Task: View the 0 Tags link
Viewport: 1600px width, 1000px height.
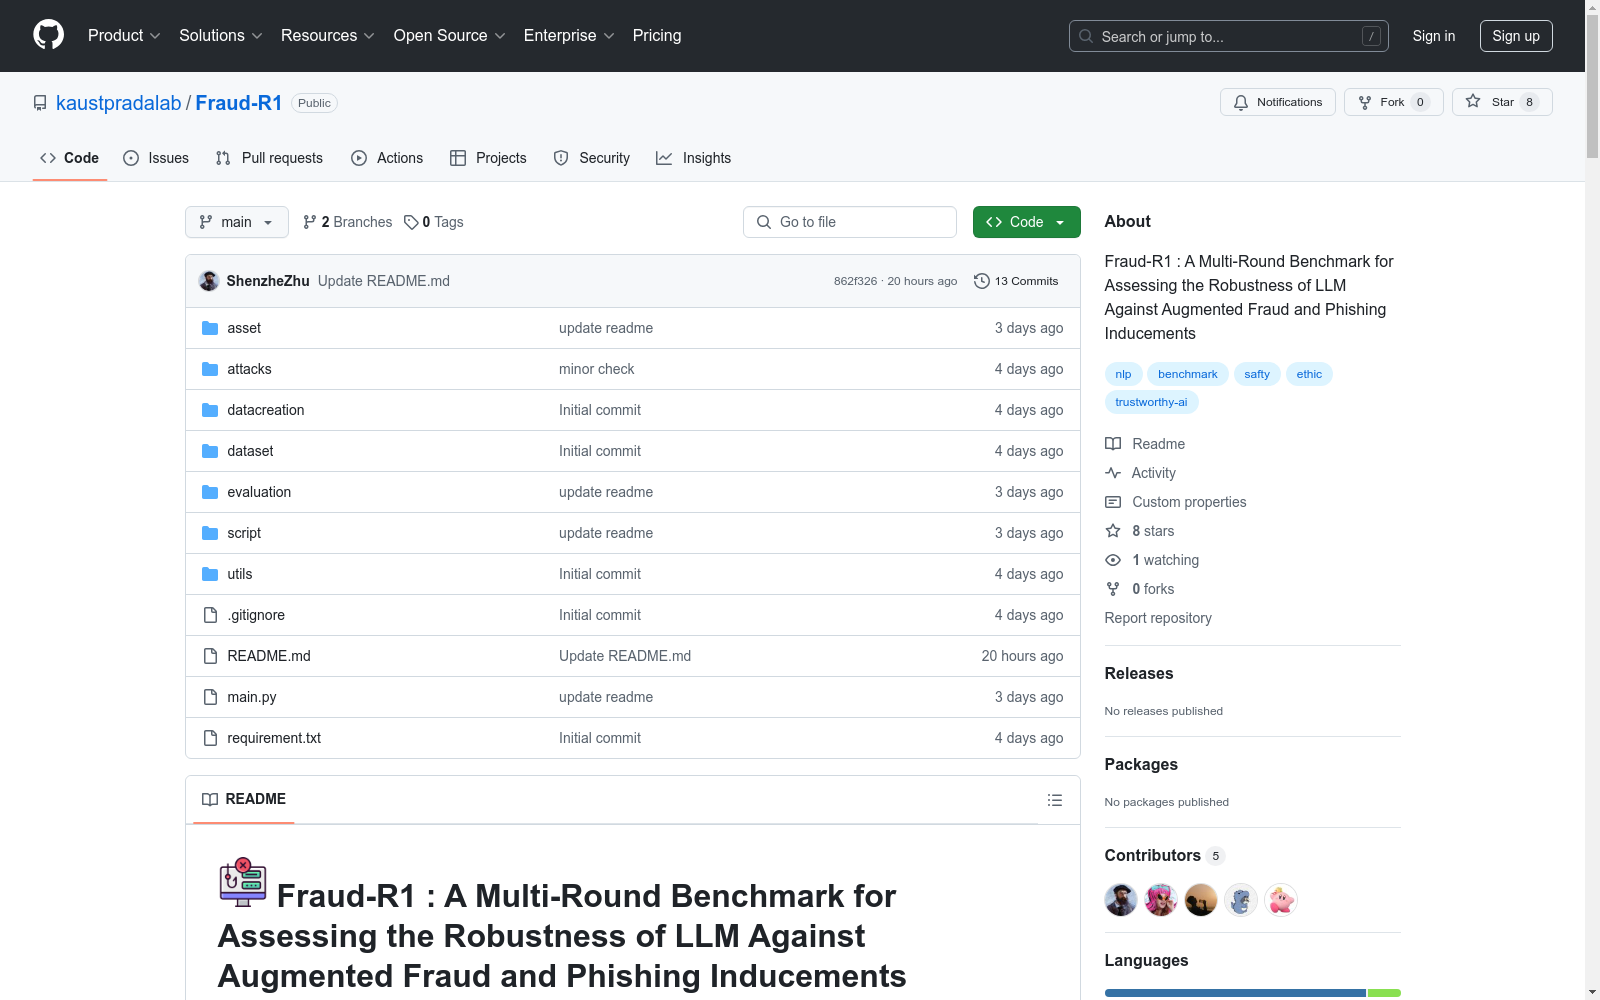Action: click(434, 222)
